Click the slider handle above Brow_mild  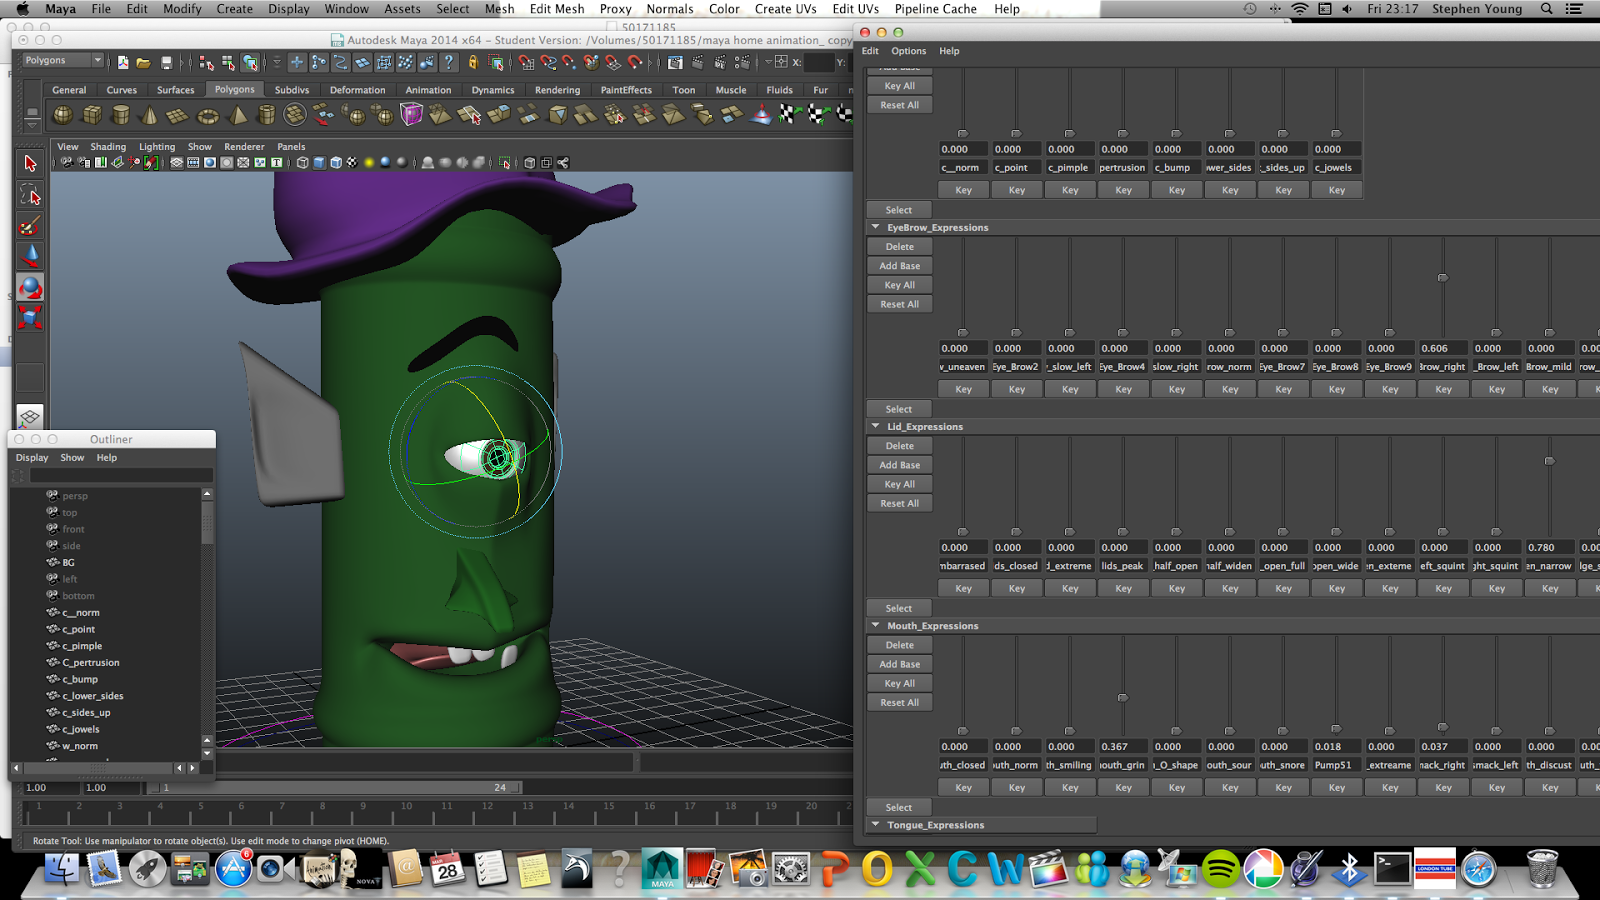1549,333
